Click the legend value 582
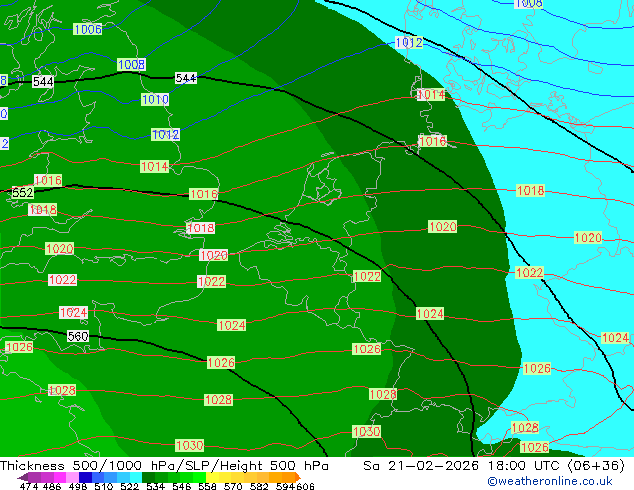 [x=259, y=486]
